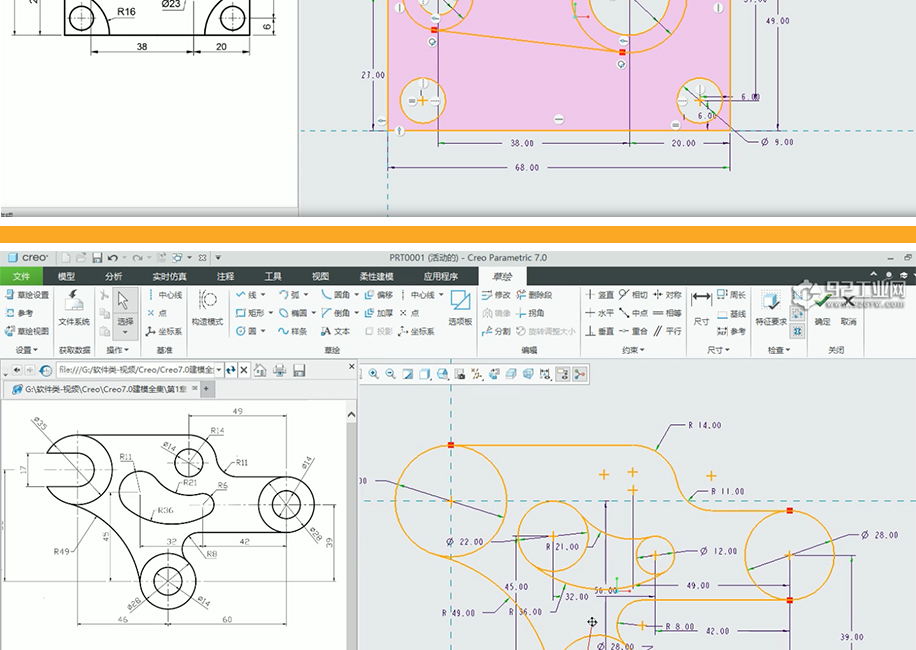Toggle Construction Mode (构造模式)
The image size is (916, 650).
207,308
